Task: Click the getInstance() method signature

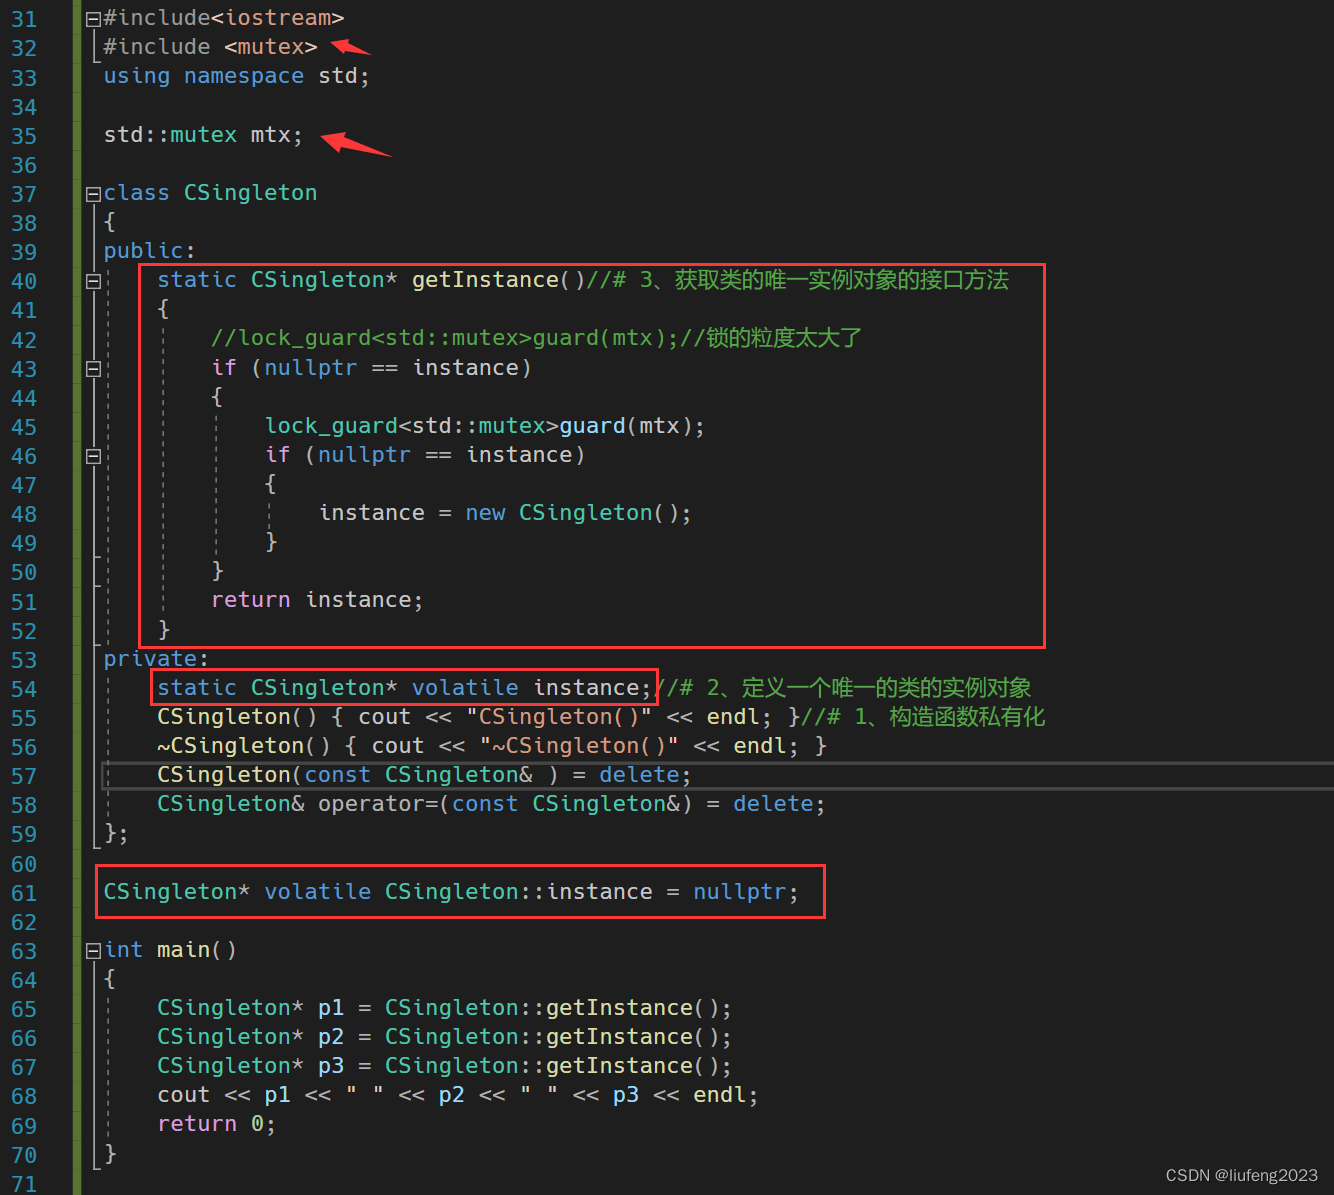Action: (x=371, y=280)
